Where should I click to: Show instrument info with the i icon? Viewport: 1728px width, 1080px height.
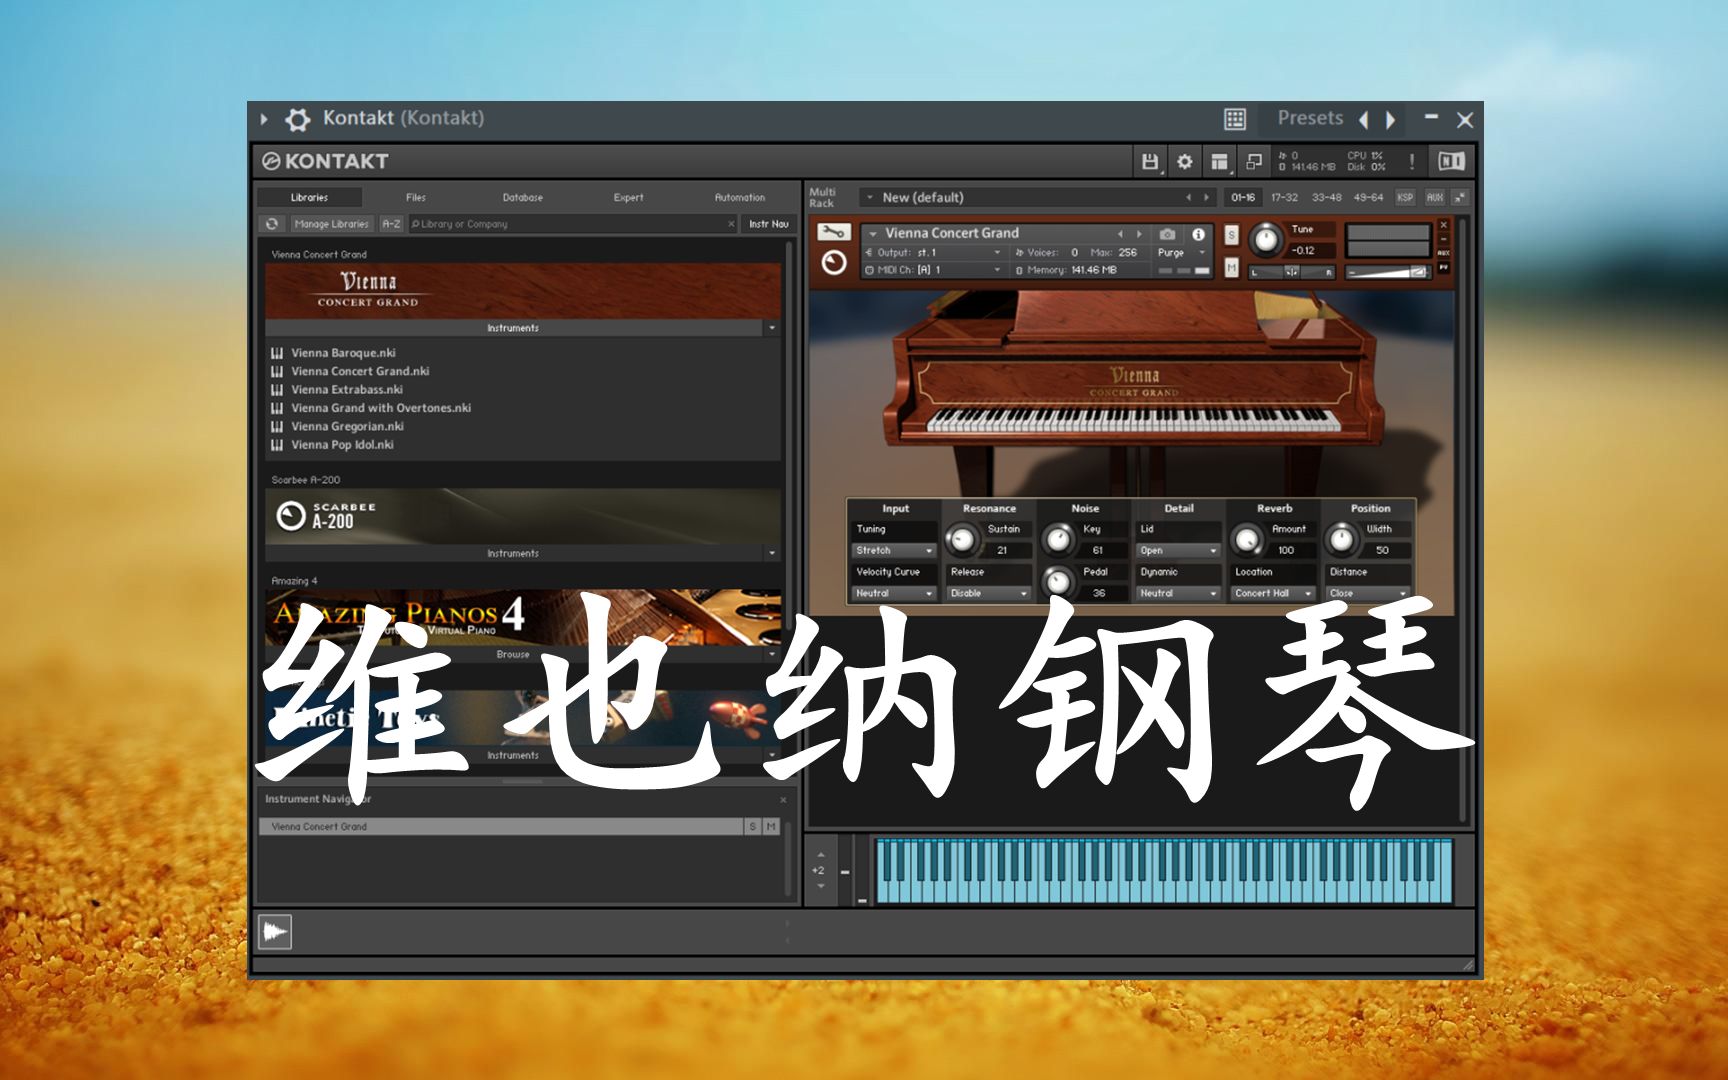[x=1198, y=234]
